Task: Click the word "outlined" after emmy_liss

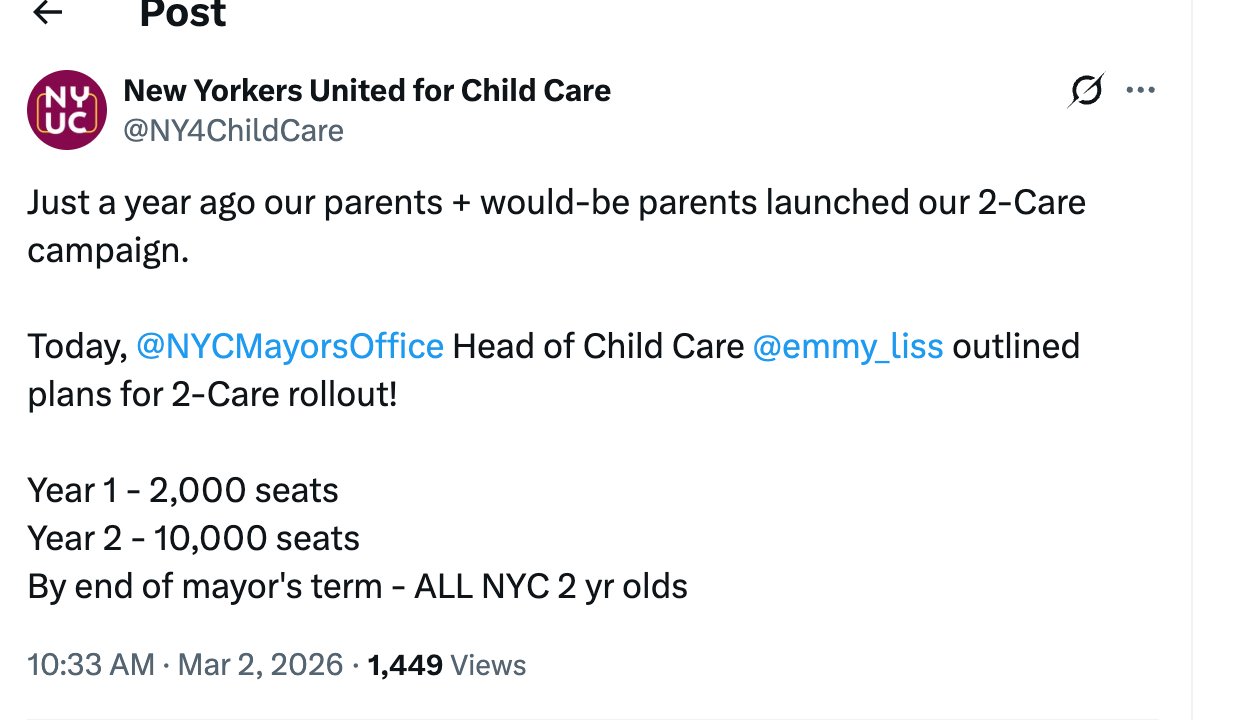Action: point(1016,346)
